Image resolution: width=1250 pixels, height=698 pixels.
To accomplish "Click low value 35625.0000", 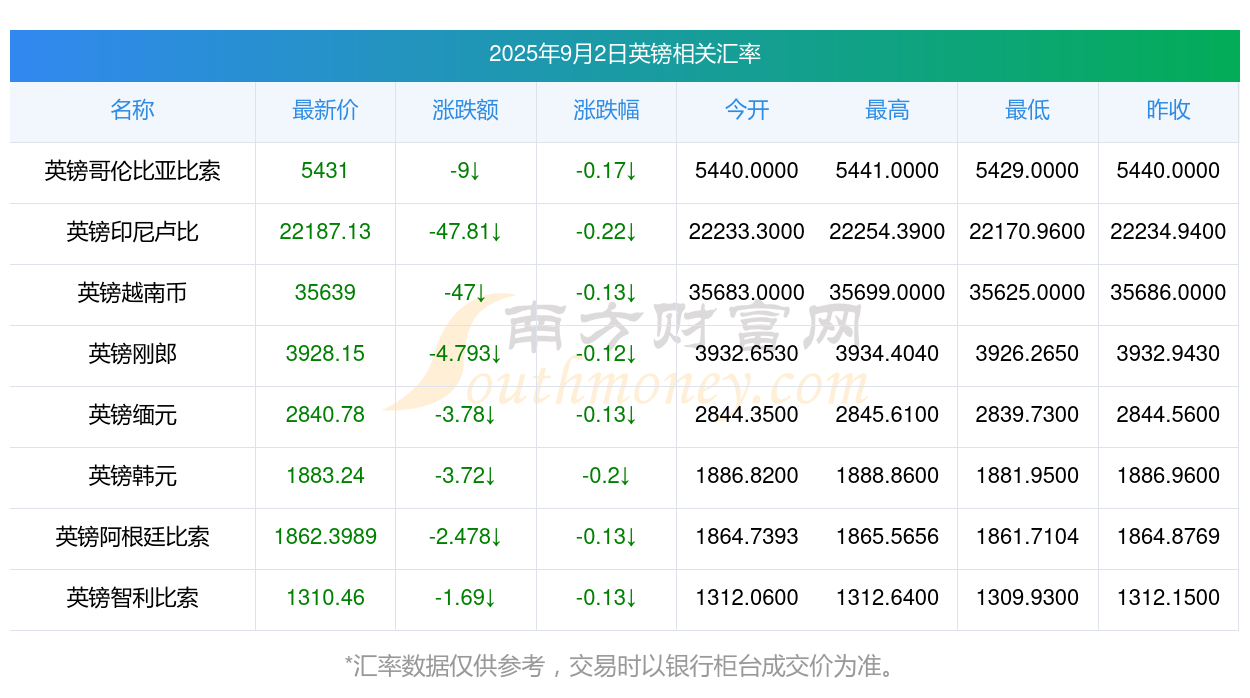I will pyautogui.click(x=1027, y=293).
